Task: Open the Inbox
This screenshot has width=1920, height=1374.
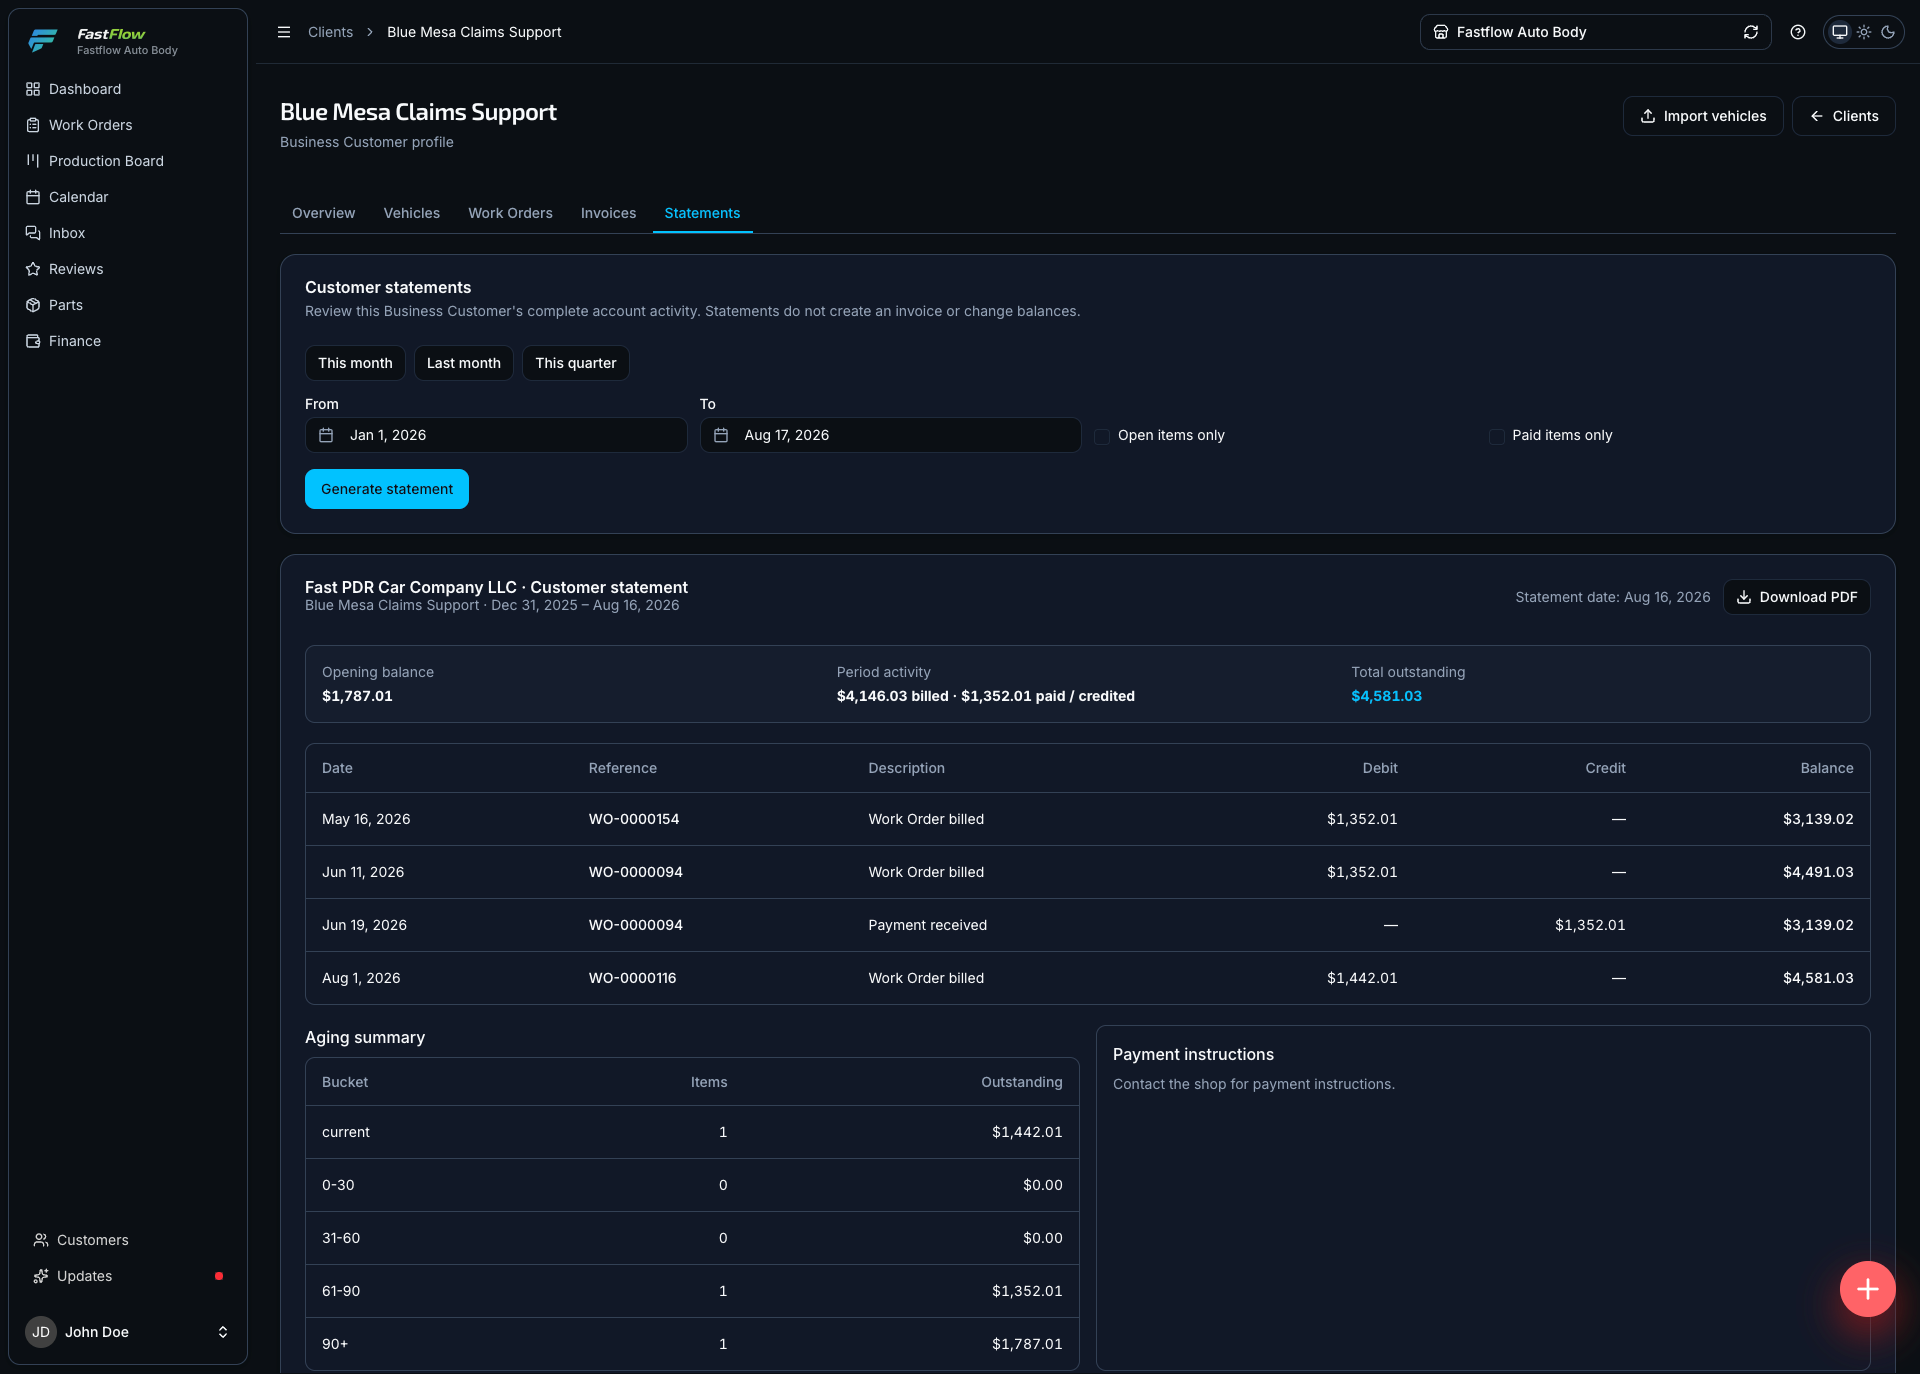Action: (x=67, y=233)
